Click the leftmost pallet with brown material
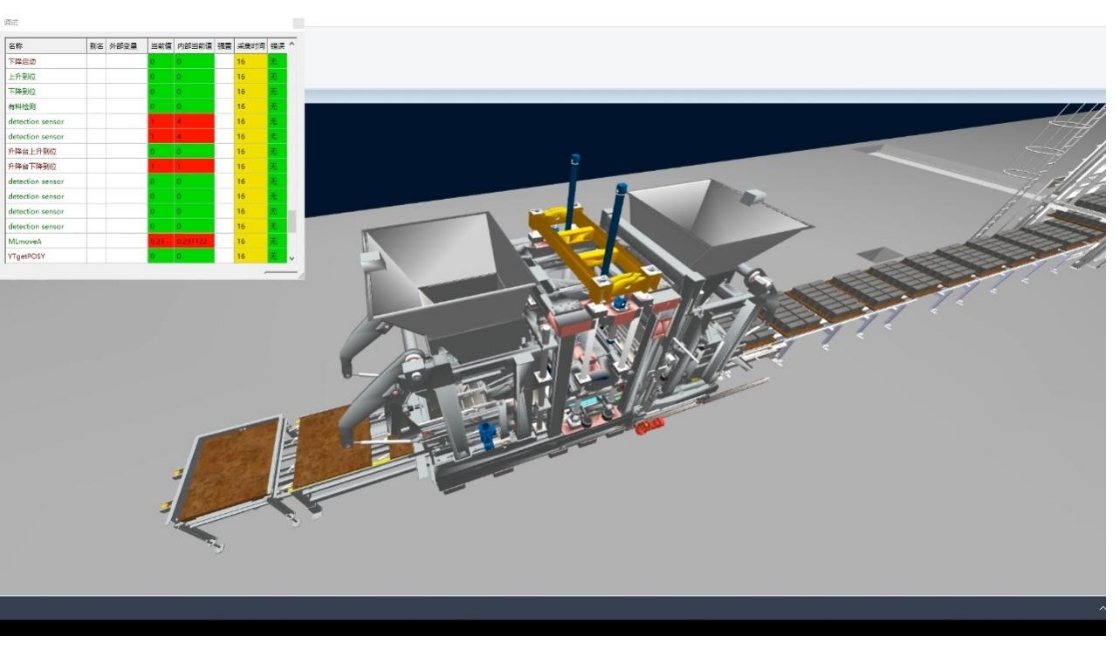The height and width of the screenshot is (651, 1117). 232,470
